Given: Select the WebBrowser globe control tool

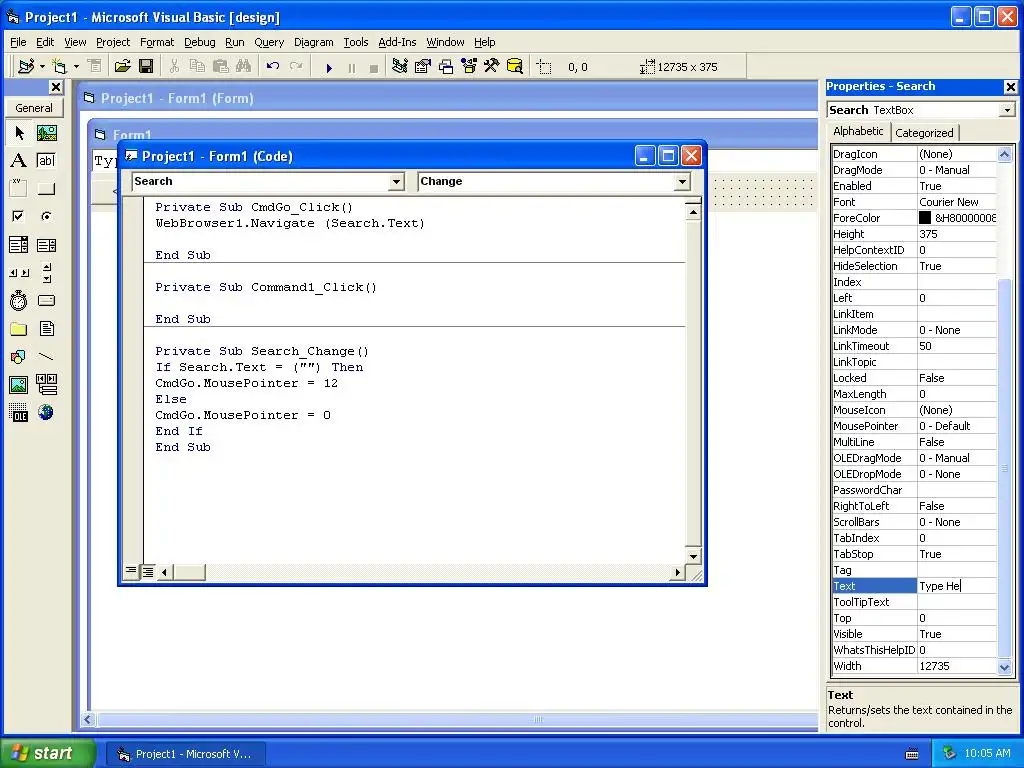Looking at the screenshot, I should tap(46, 413).
